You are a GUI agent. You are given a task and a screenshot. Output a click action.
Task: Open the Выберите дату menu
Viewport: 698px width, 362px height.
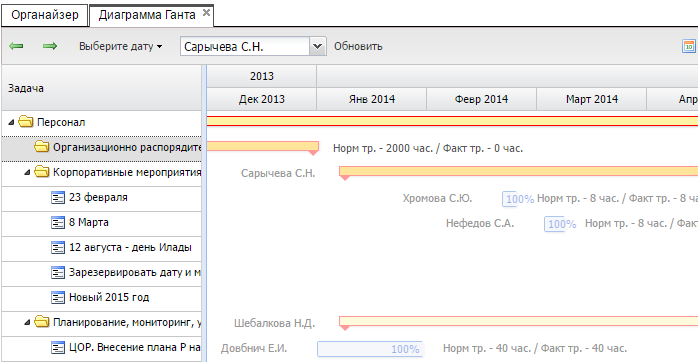pyautogui.click(x=120, y=46)
